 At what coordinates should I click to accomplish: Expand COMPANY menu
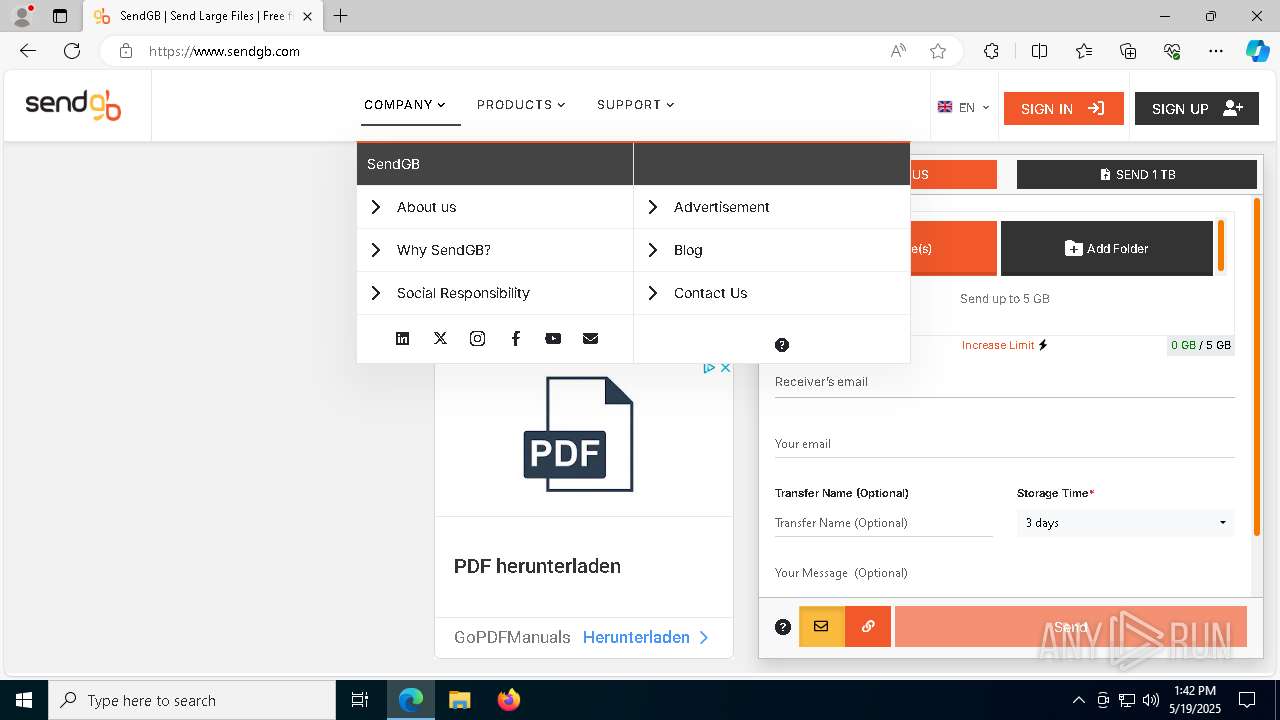point(405,105)
